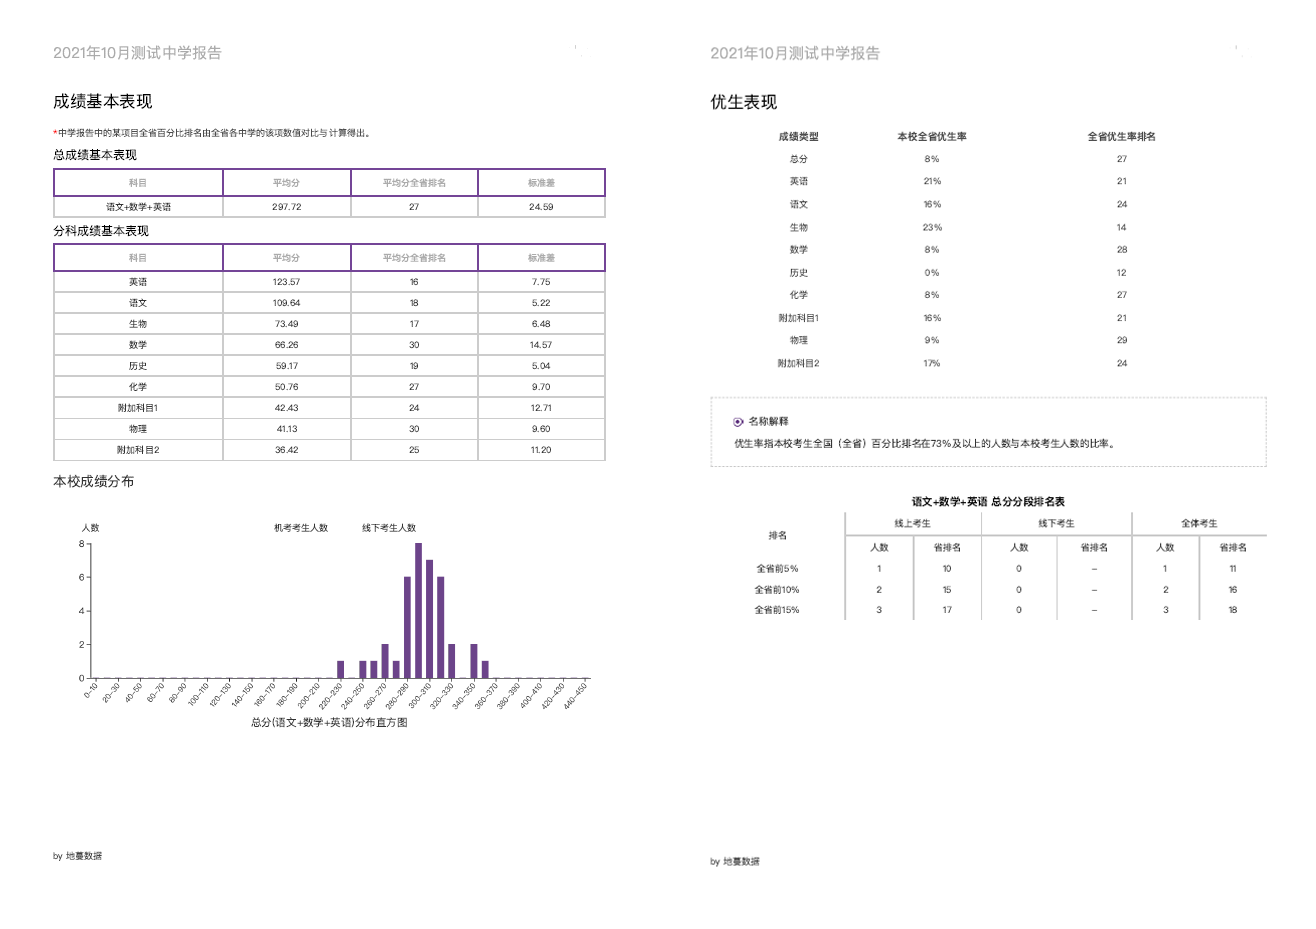Click 化学 average score 50.76
Screen dimensions: 1316x929
286,387
